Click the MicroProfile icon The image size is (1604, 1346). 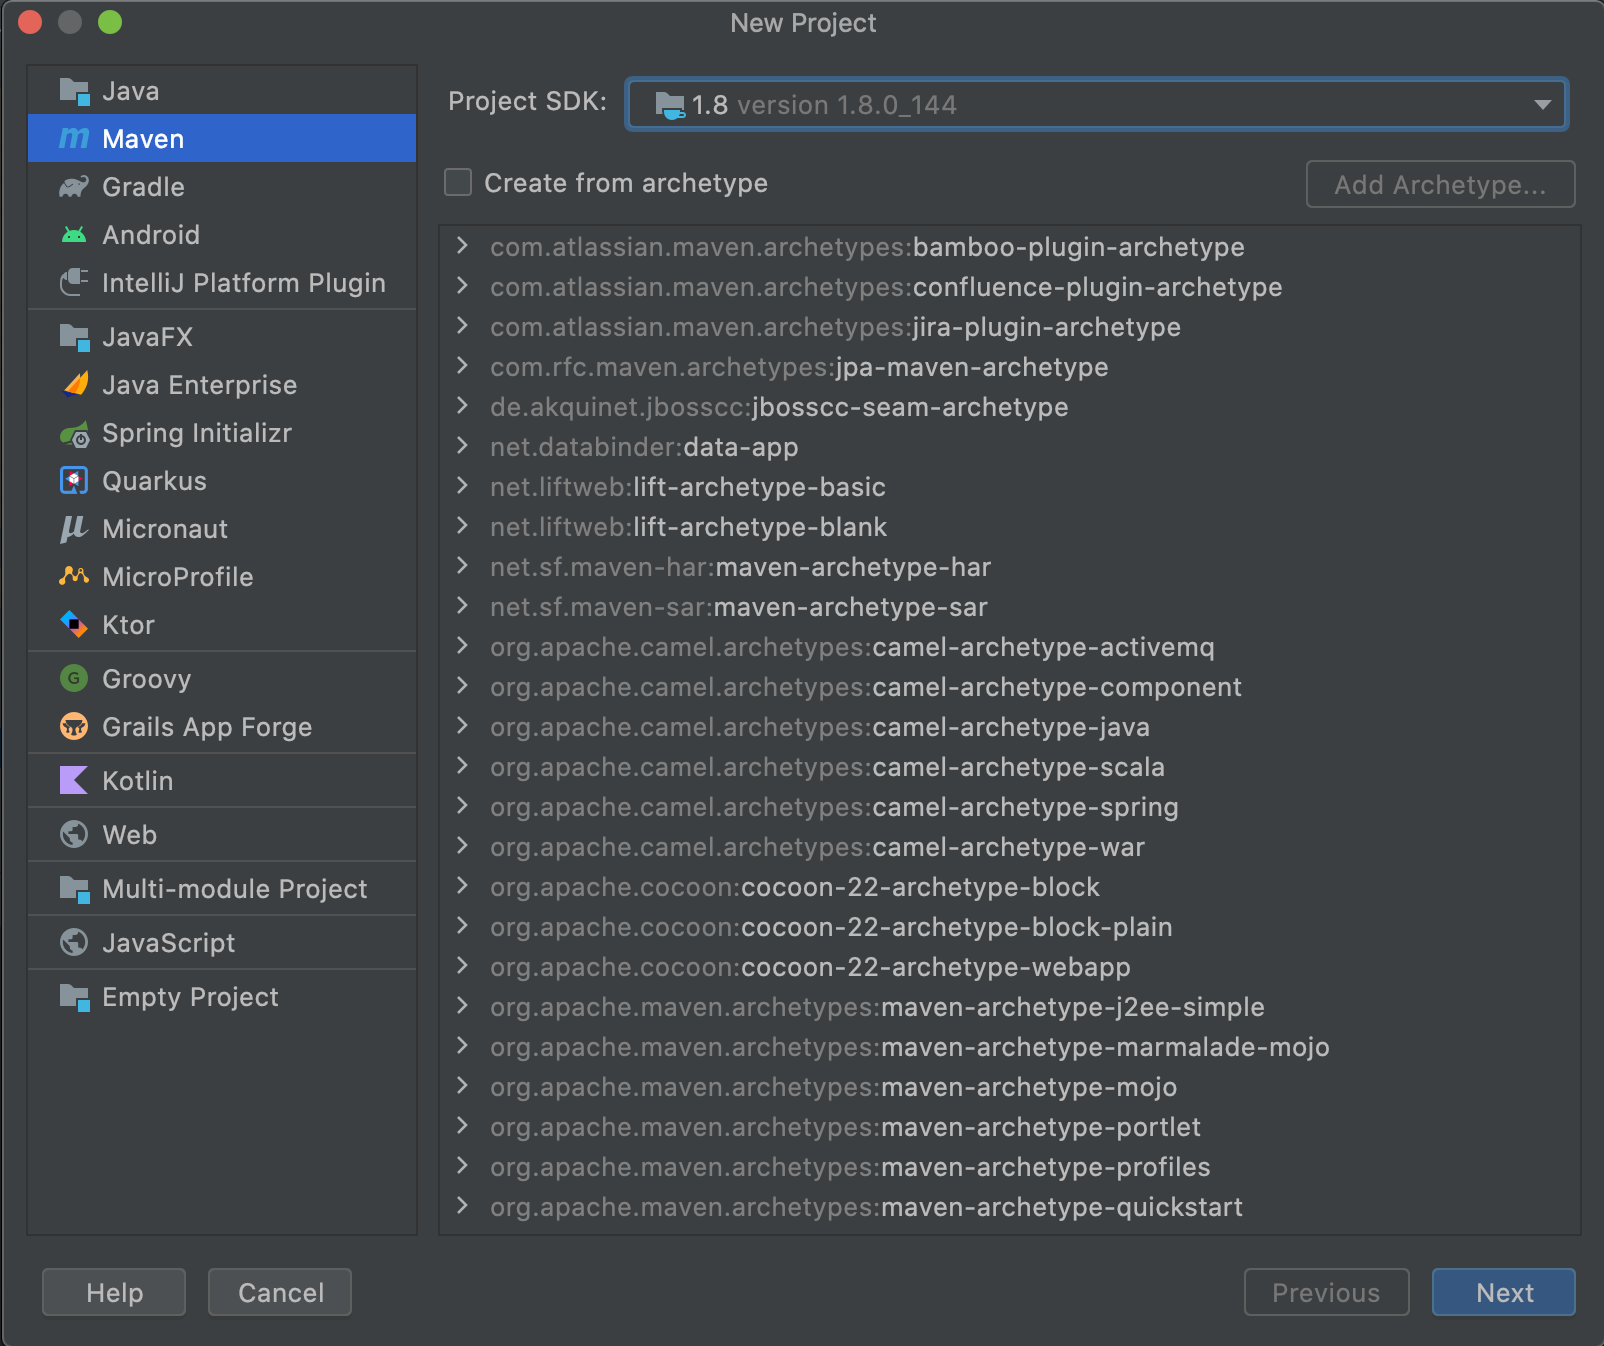[x=74, y=577]
